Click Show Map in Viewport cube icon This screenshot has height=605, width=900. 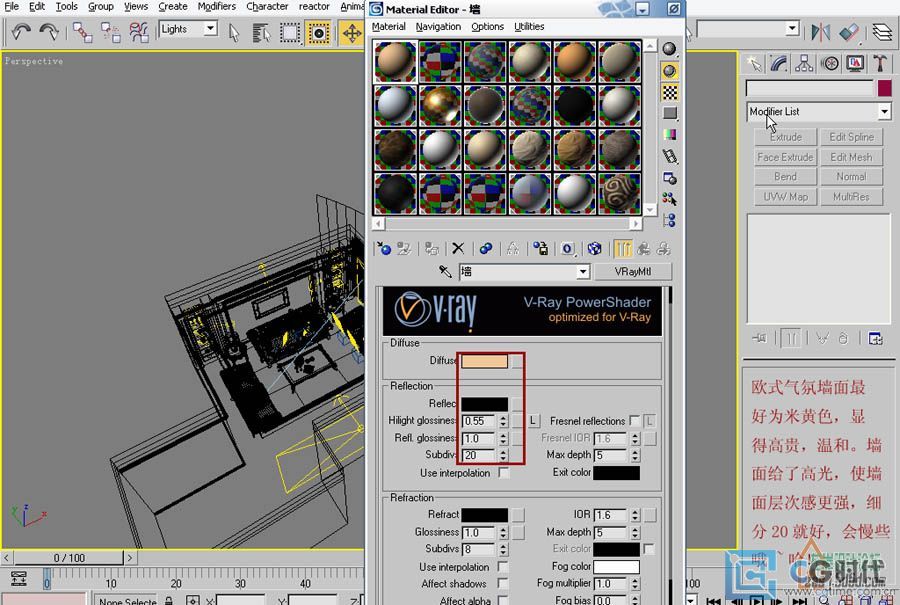(595, 249)
